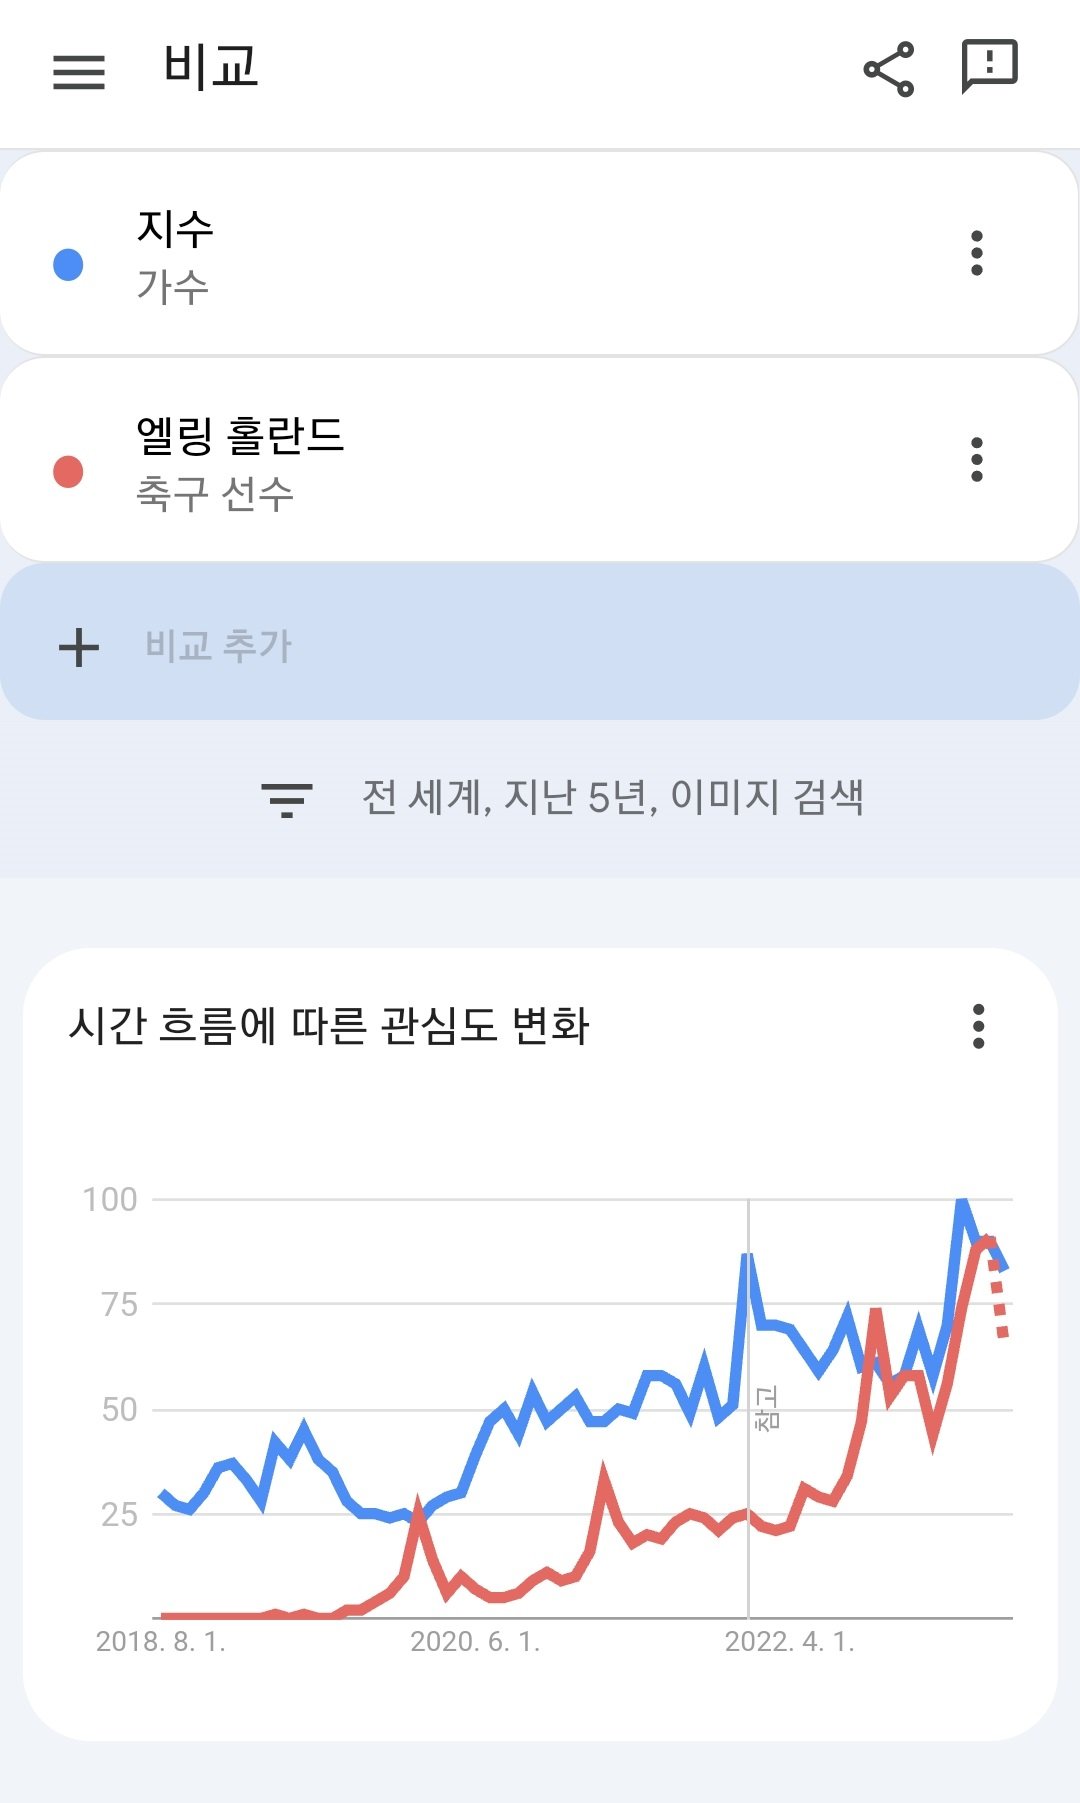Open options menu for 엘링 홀란드 term
Image resolution: width=1080 pixels, height=1803 pixels.
pyautogui.click(x=977, y=459)
